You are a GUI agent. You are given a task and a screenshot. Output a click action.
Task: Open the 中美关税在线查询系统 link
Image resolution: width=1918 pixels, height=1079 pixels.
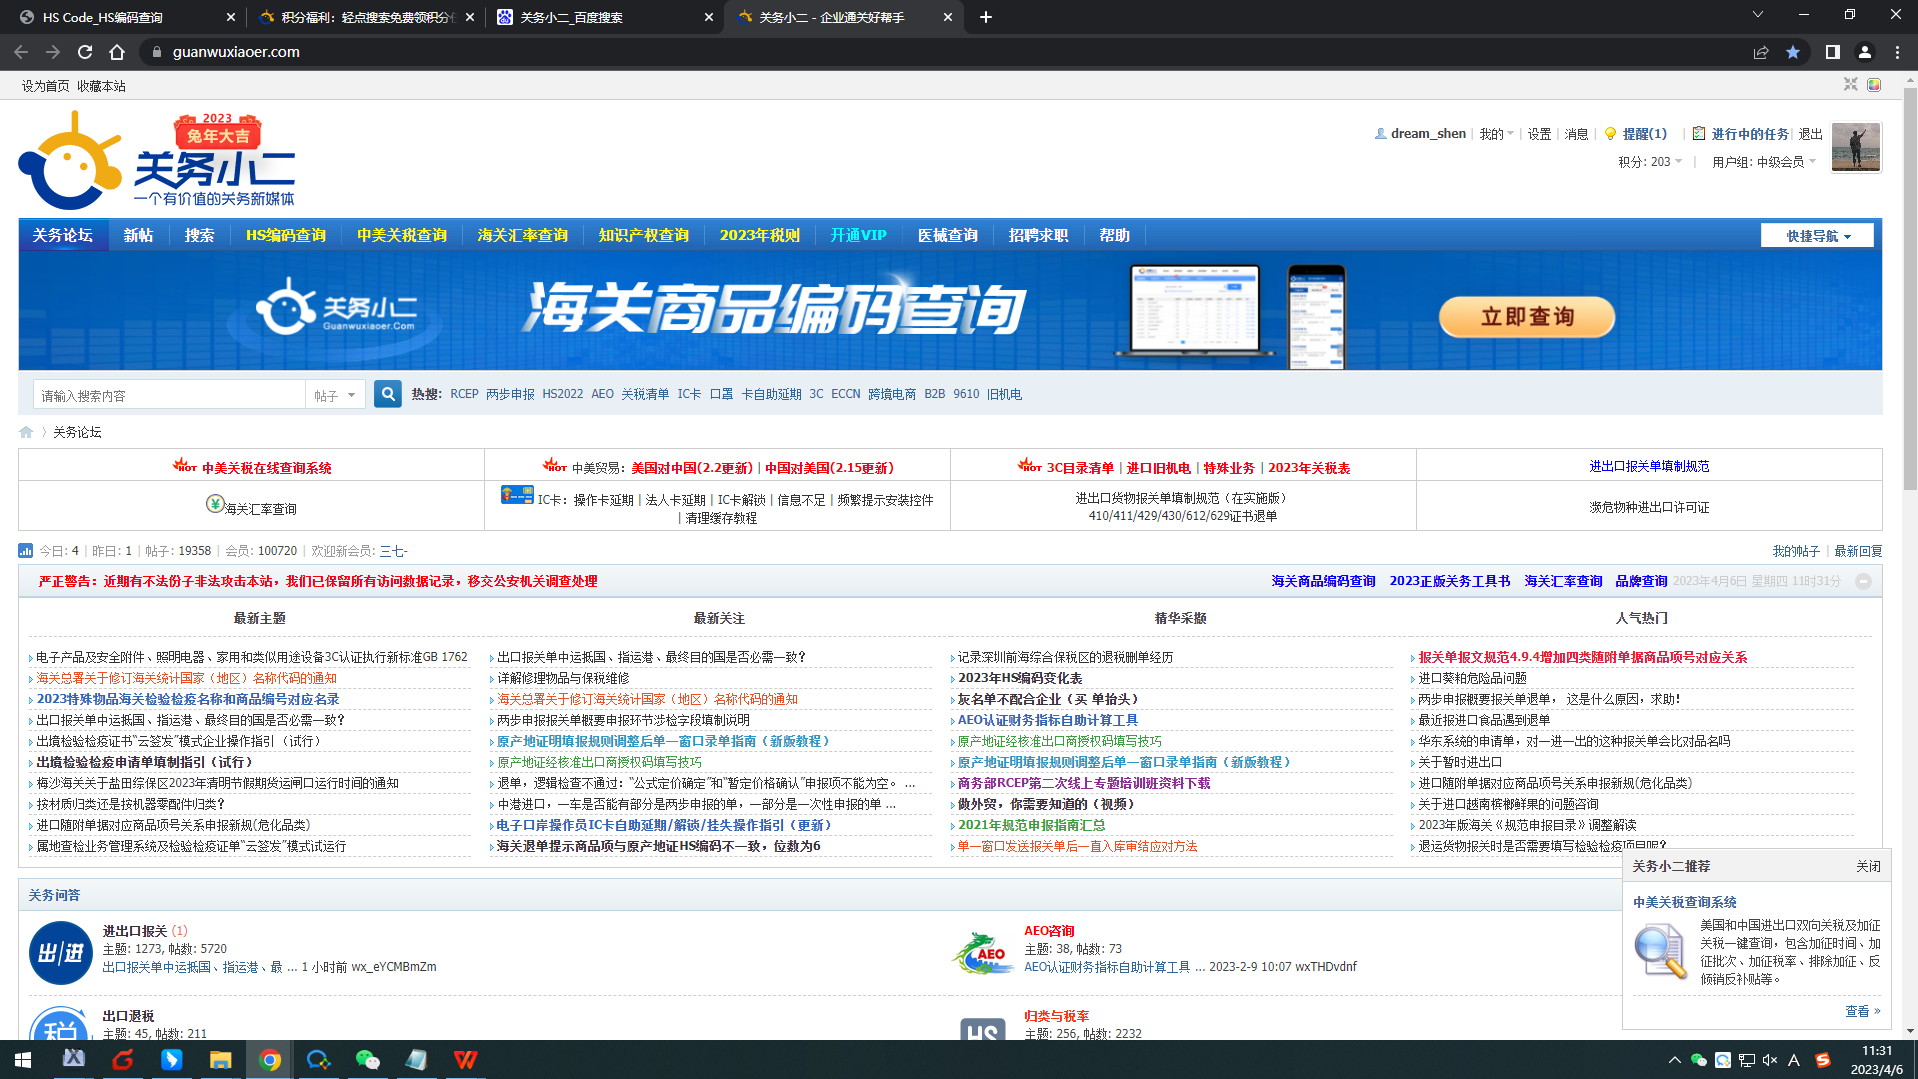pos(266,468)
